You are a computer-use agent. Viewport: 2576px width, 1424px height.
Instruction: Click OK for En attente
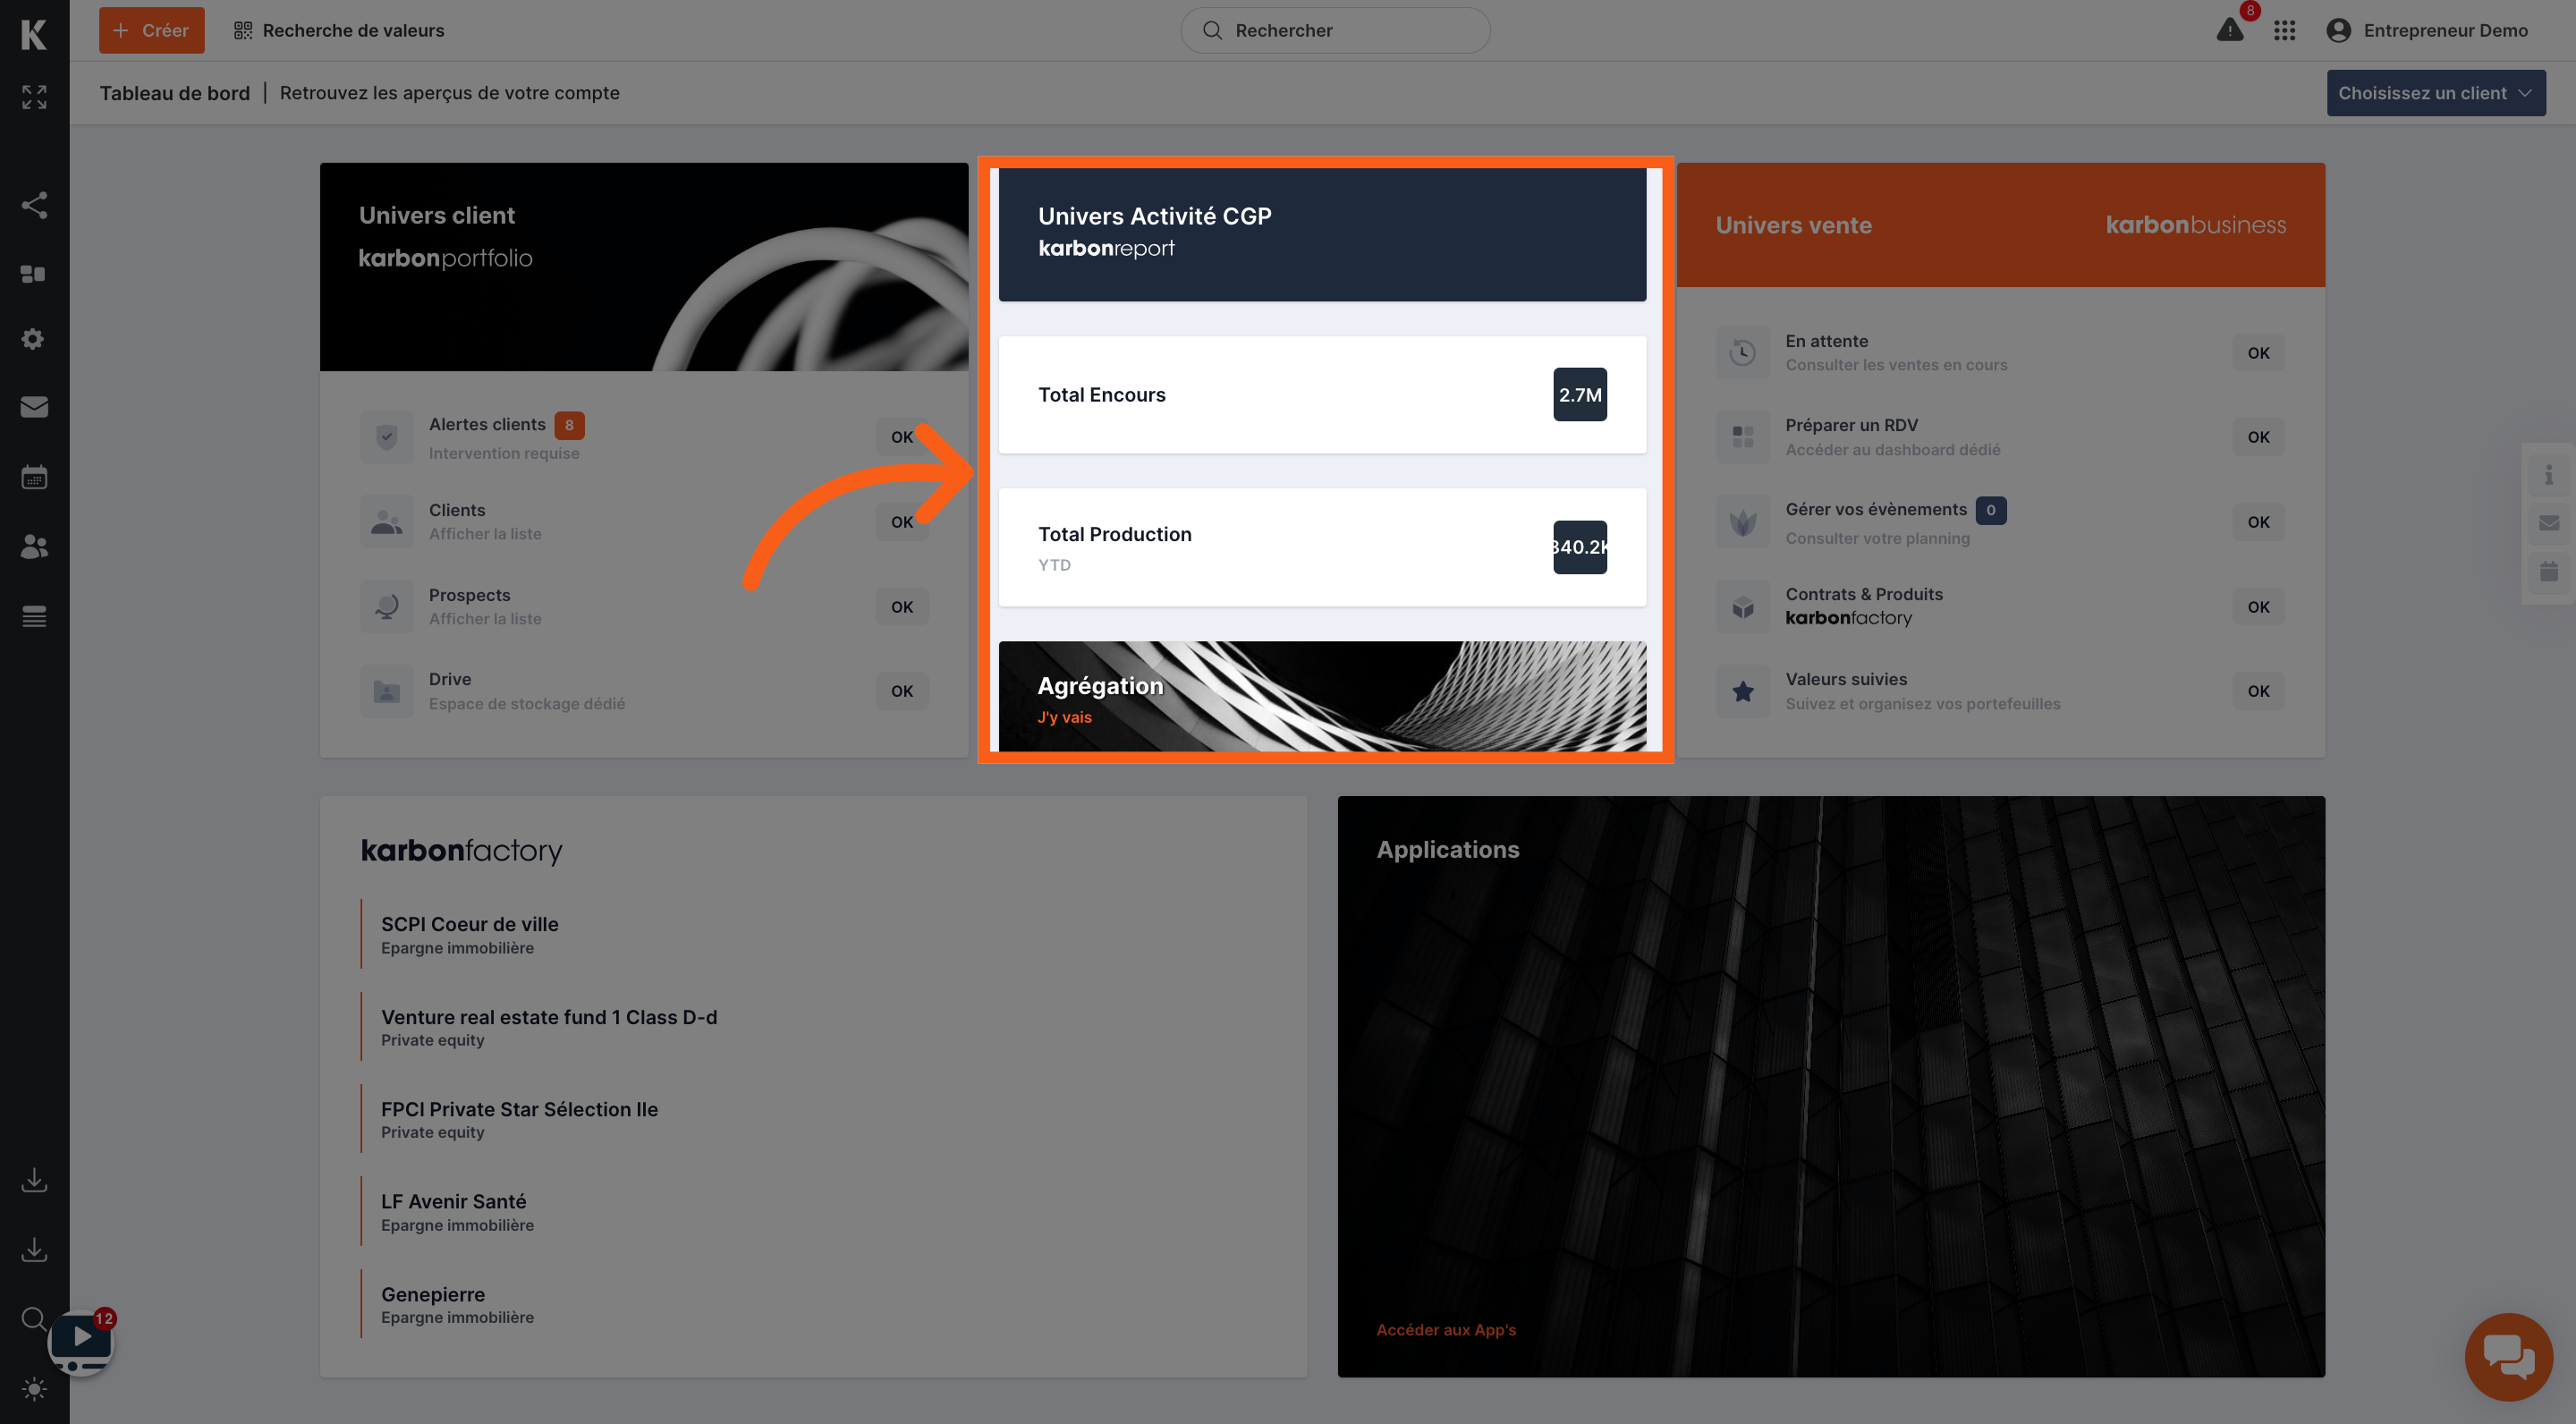[x=2258, y=353]
